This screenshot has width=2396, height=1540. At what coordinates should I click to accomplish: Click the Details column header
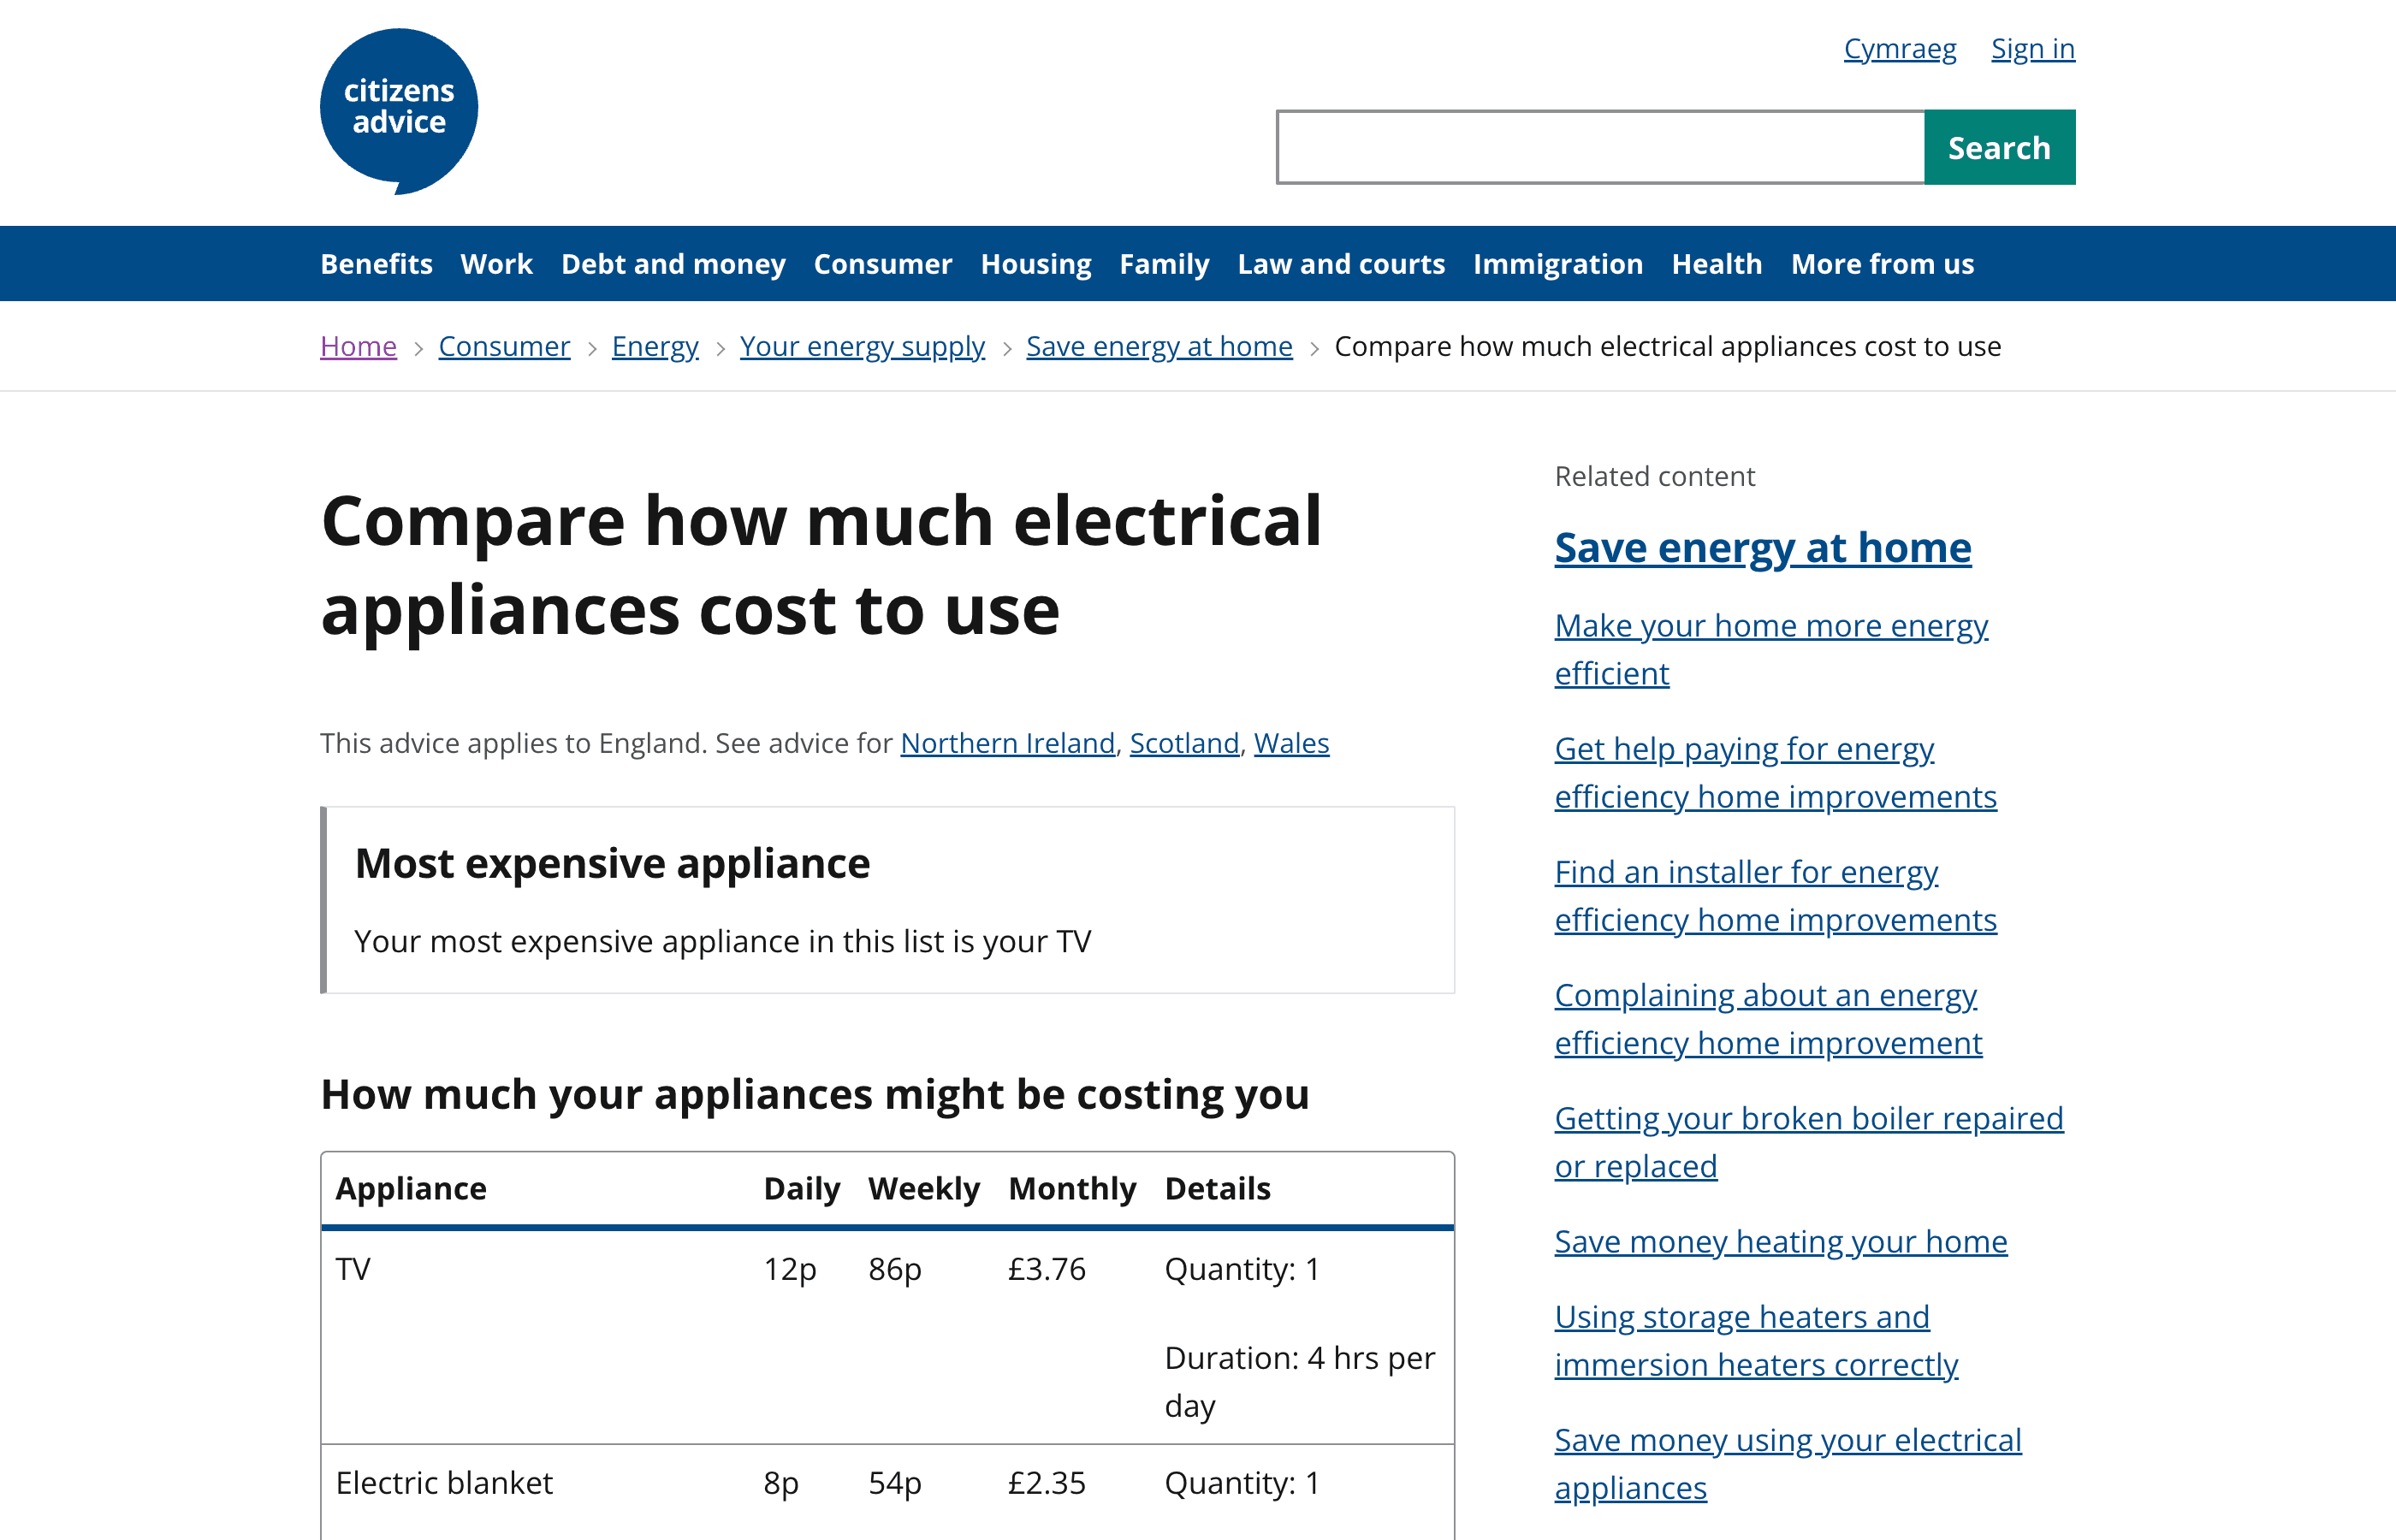(1217, 1188)
